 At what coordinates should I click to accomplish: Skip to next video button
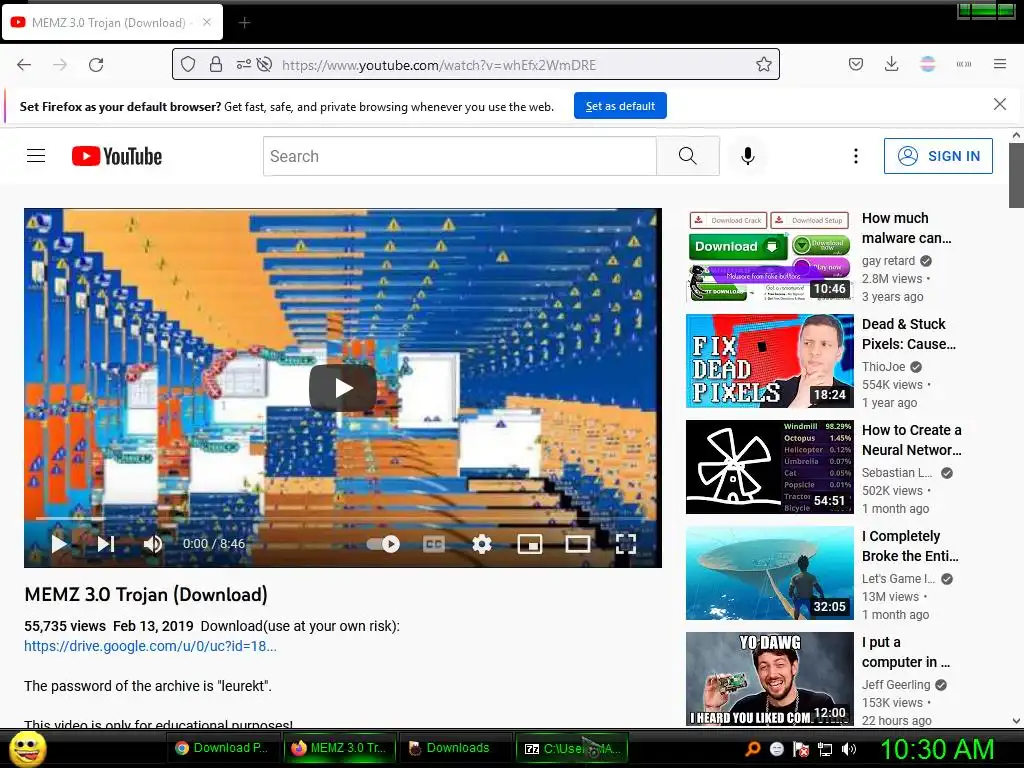[x=106, y=543]
